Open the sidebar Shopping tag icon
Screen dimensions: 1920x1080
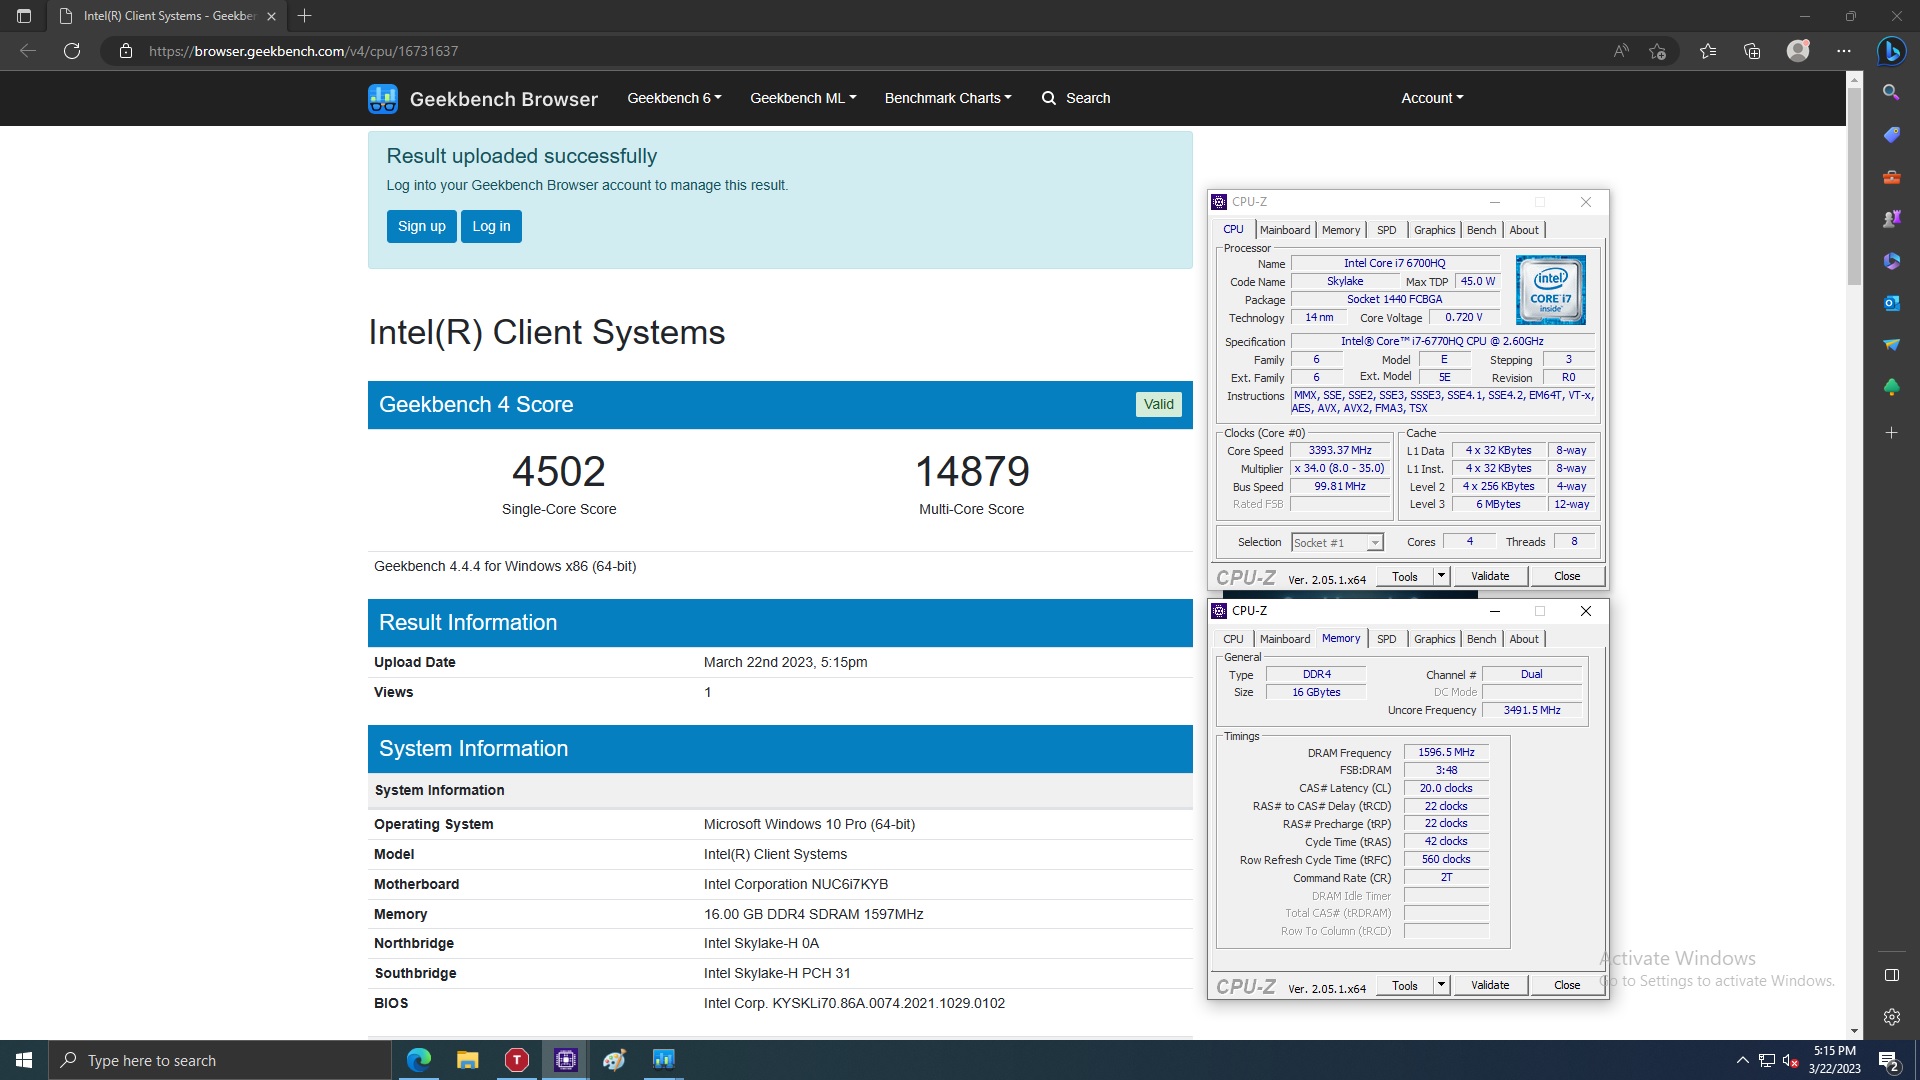pyautogui.click(x=1891, y=134)
